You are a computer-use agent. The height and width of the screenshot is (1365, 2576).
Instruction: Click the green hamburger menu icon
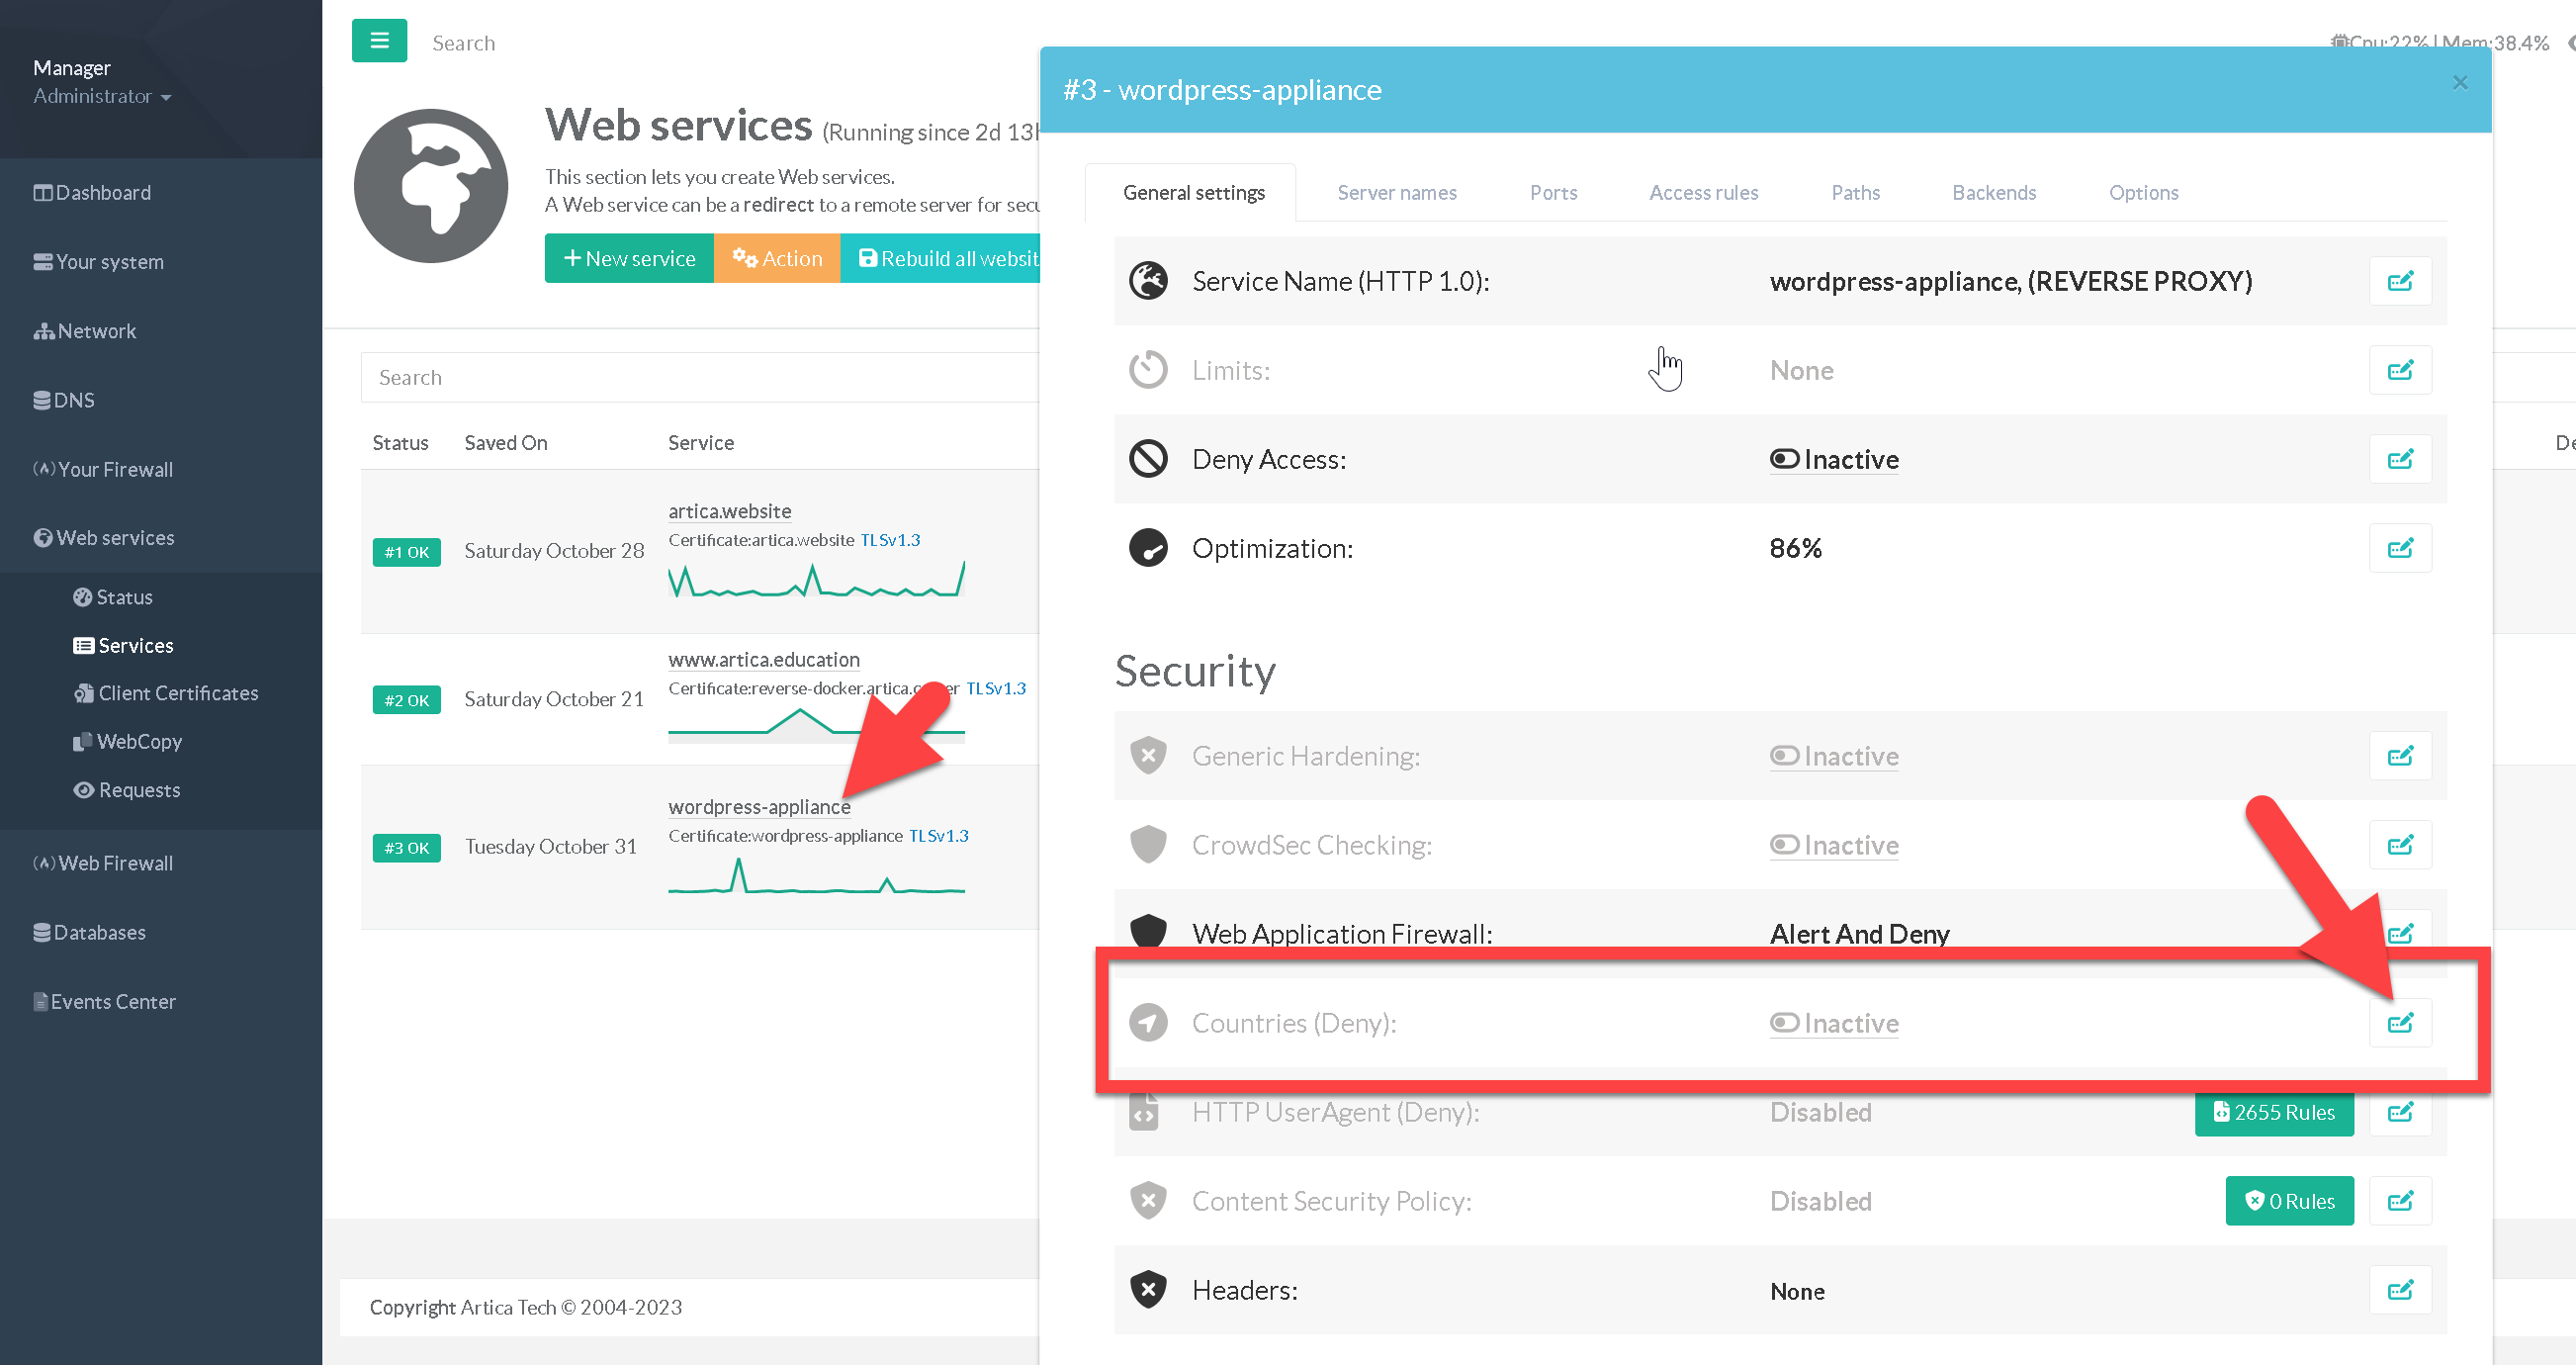[379, 41]
